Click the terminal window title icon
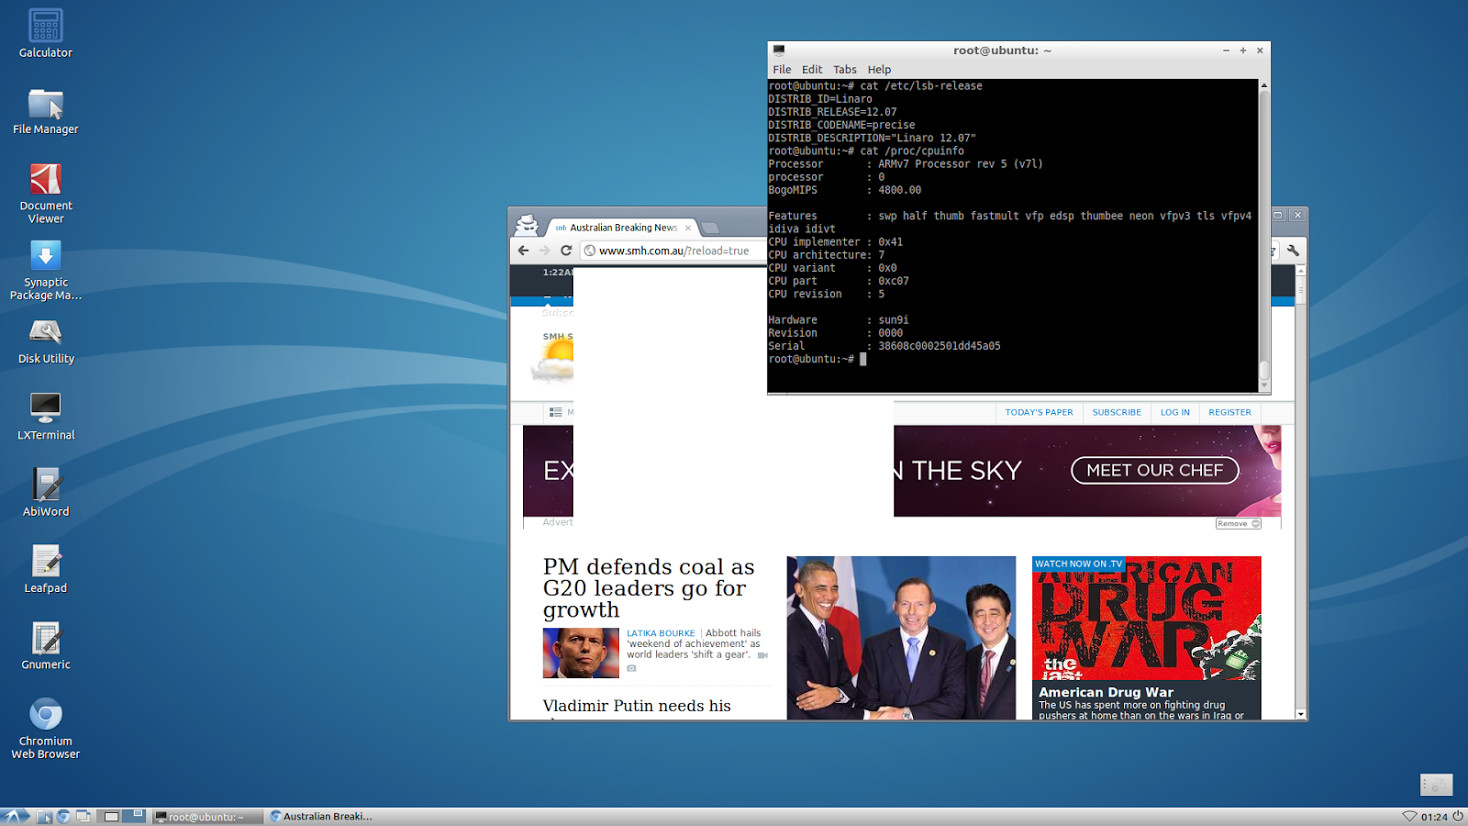Image resolution: width=1468 pixels, height=826 pixels. point(779,50)
